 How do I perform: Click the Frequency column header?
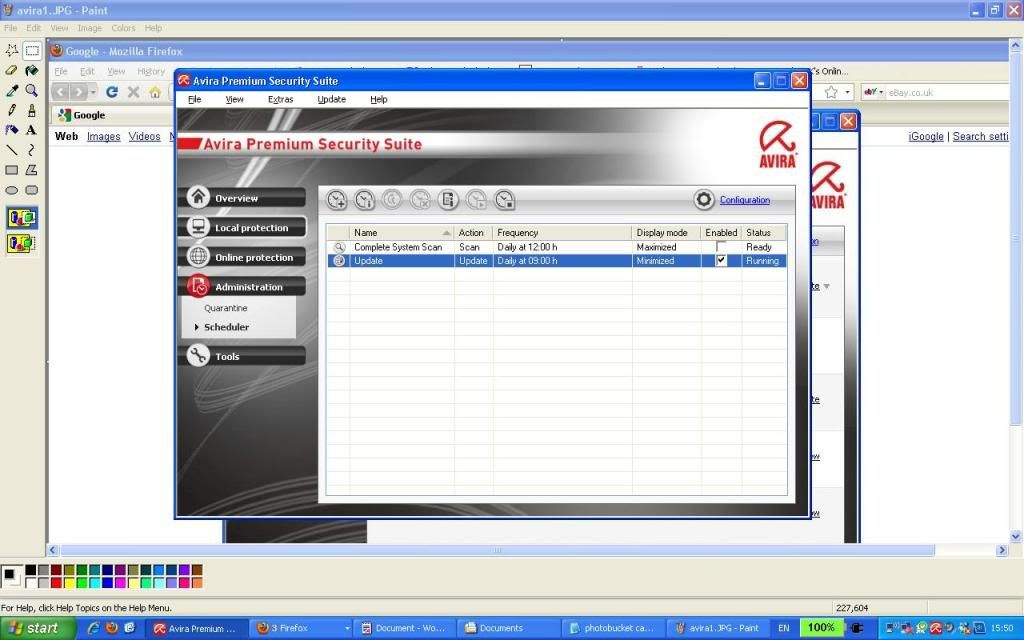coord(562,232)
